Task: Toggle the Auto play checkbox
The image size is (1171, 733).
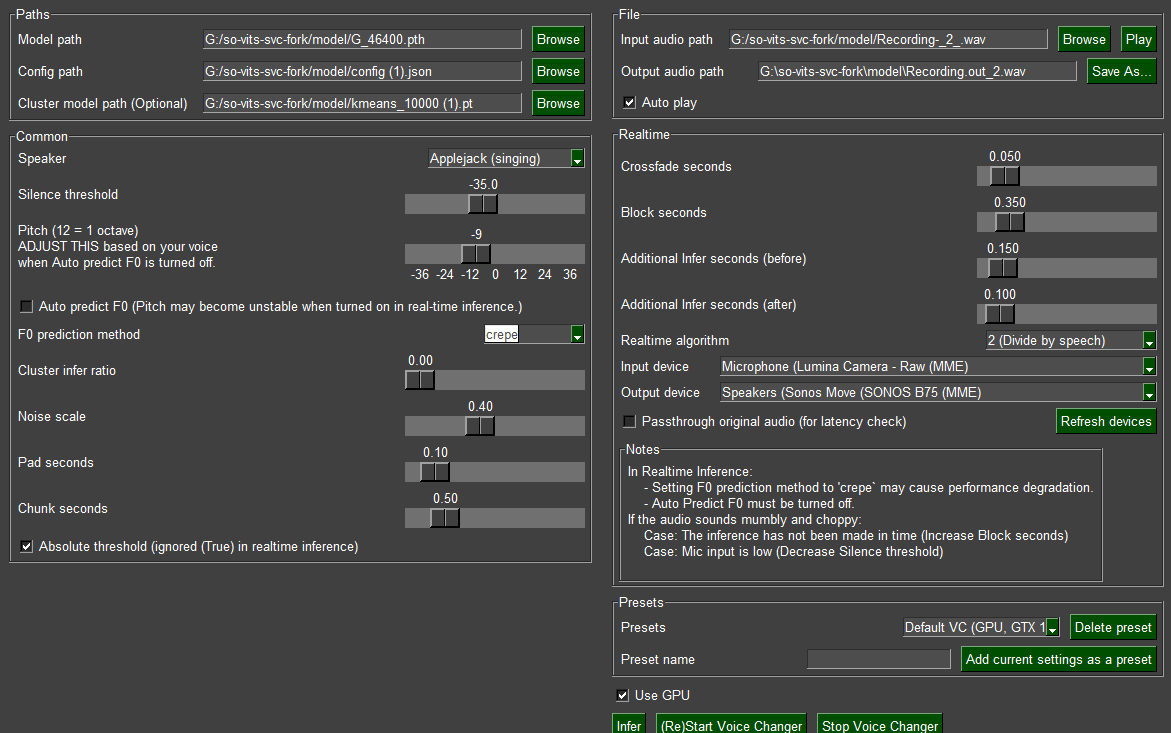Action: (x=630, y=102)
